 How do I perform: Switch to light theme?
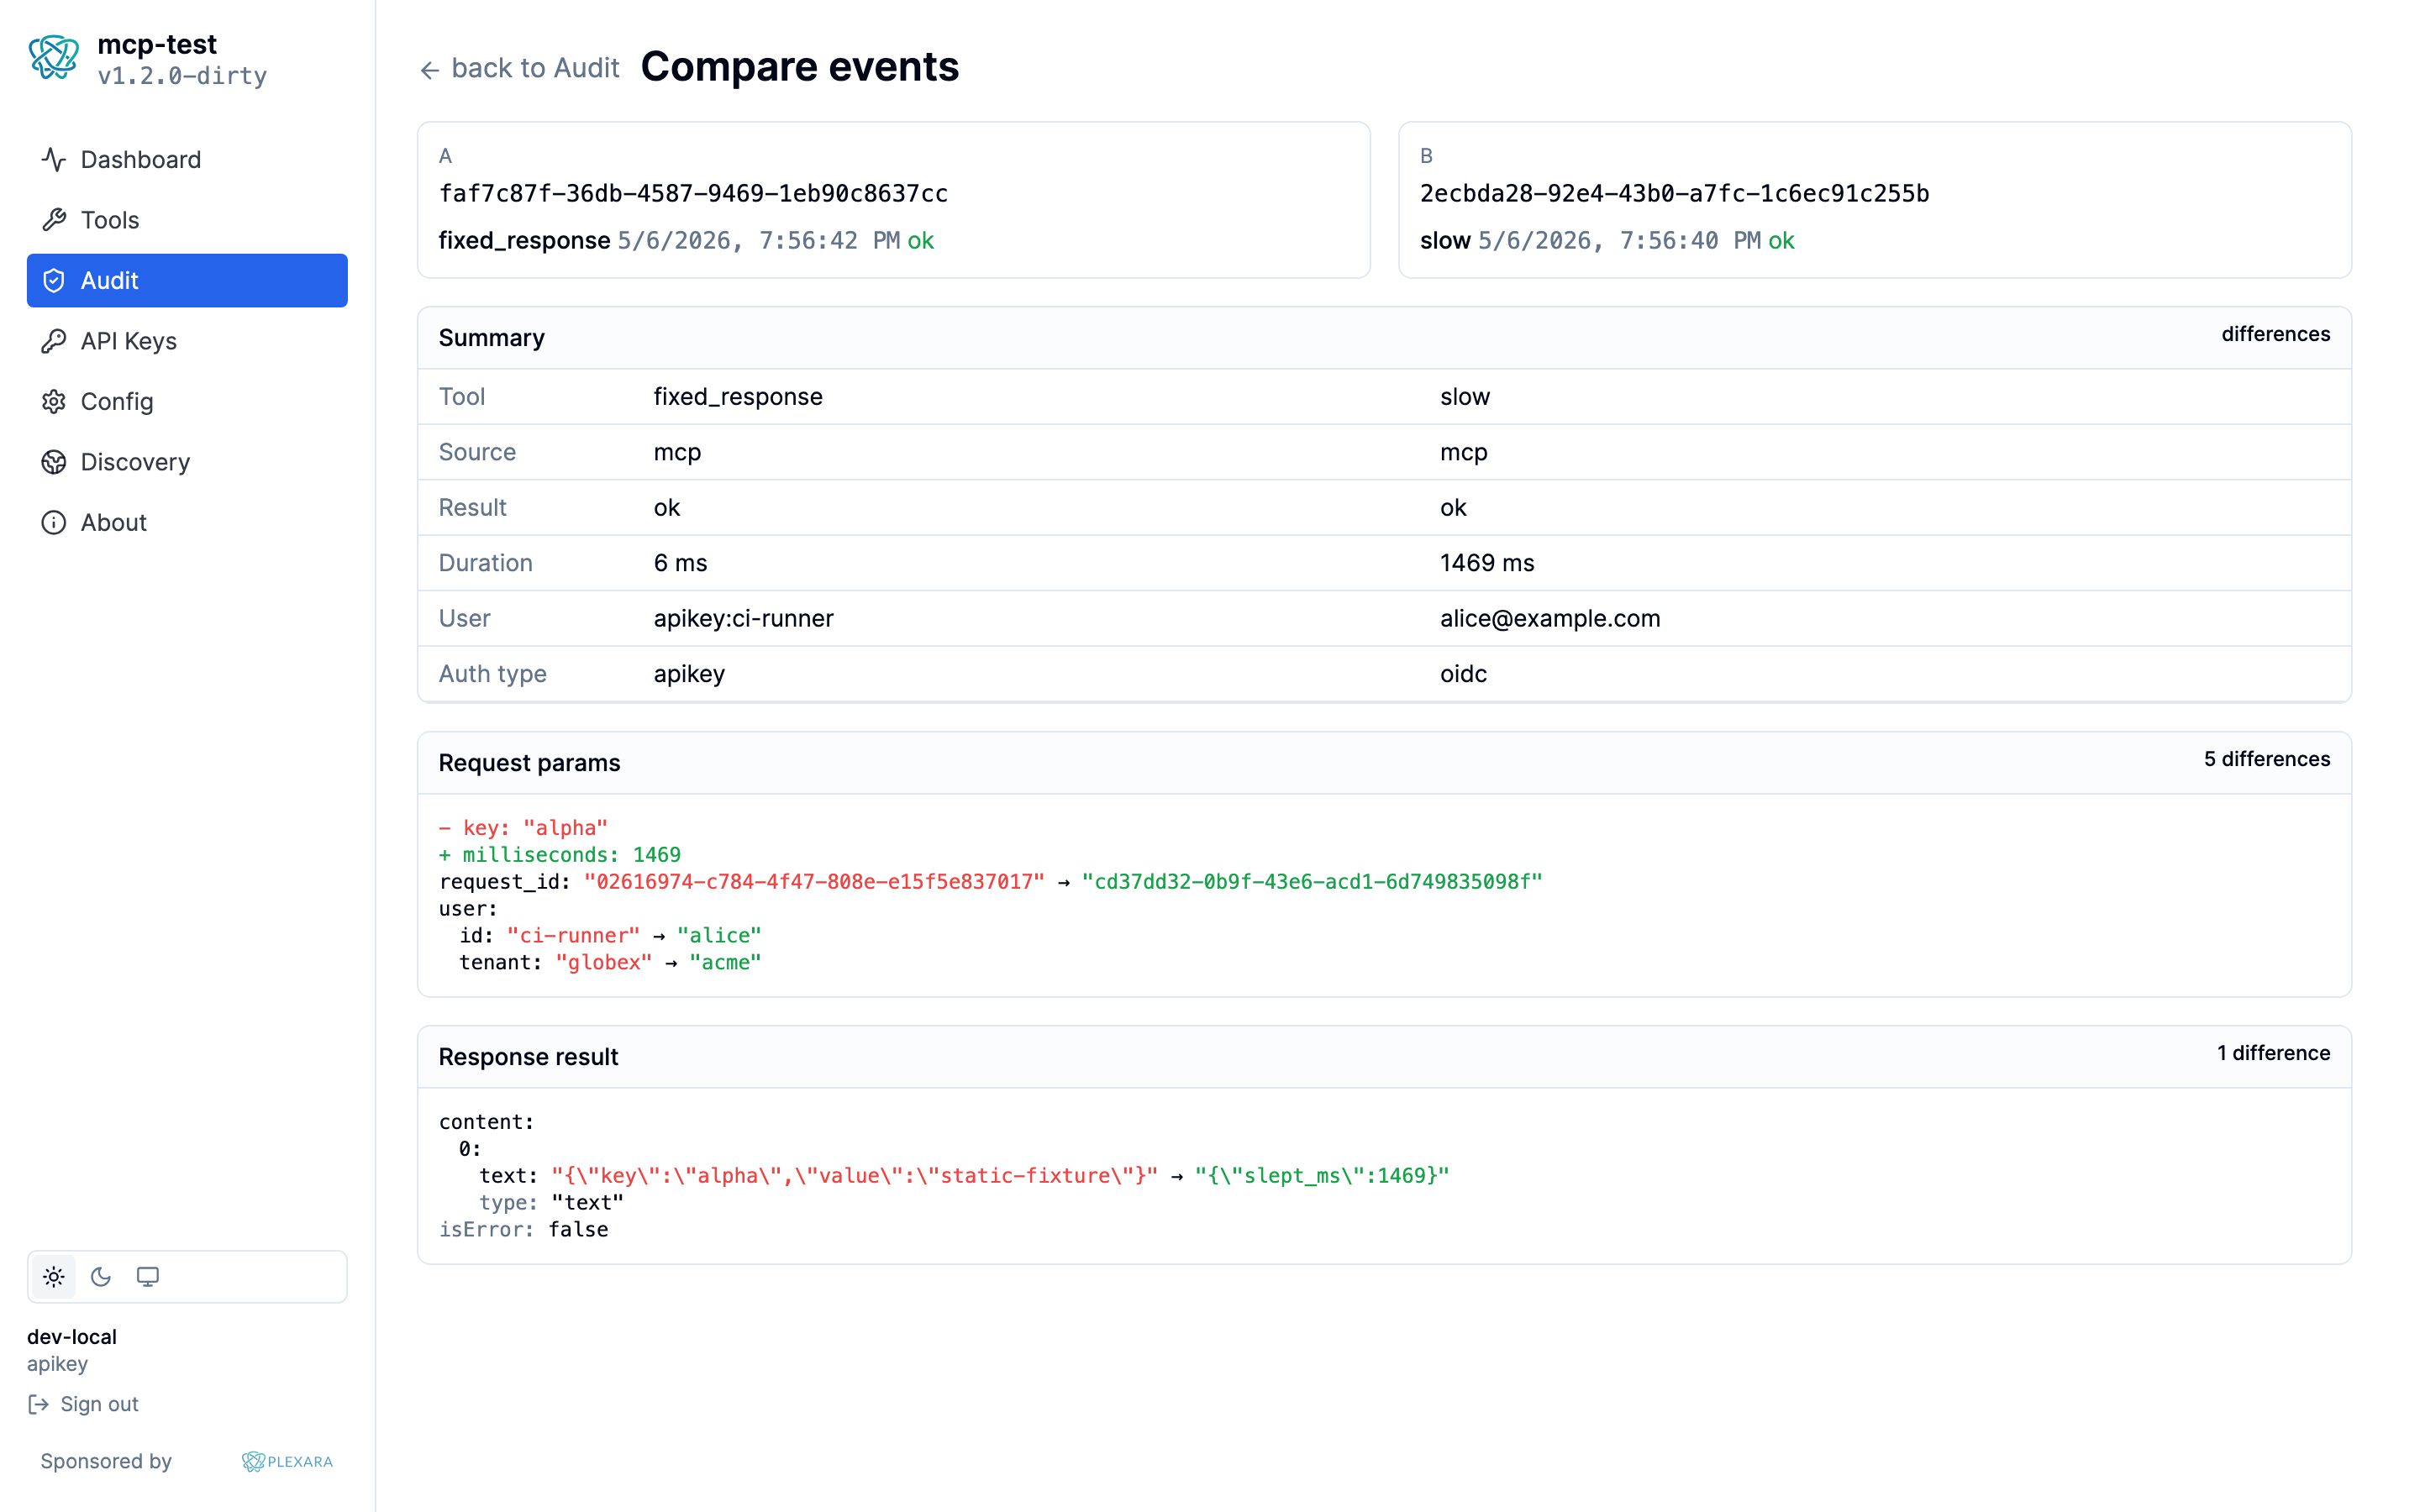(54, 1277)
